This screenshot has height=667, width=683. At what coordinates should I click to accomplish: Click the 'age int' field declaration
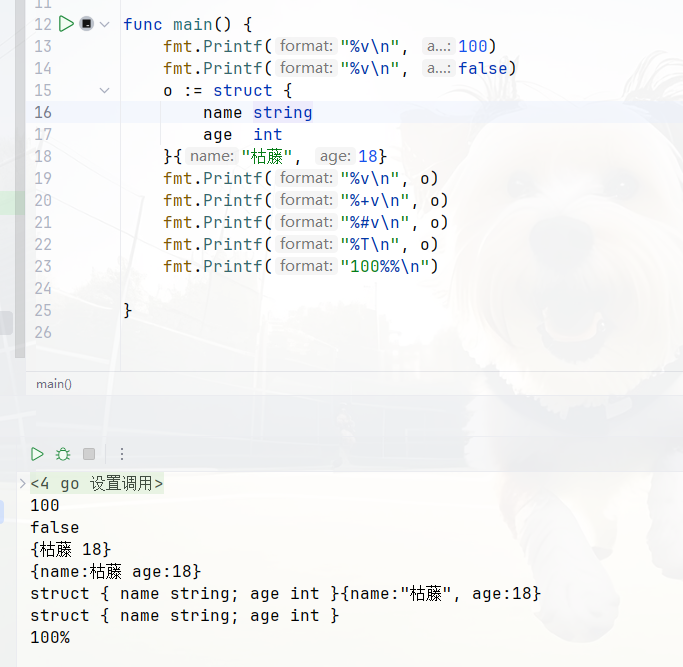pos(243,135)
